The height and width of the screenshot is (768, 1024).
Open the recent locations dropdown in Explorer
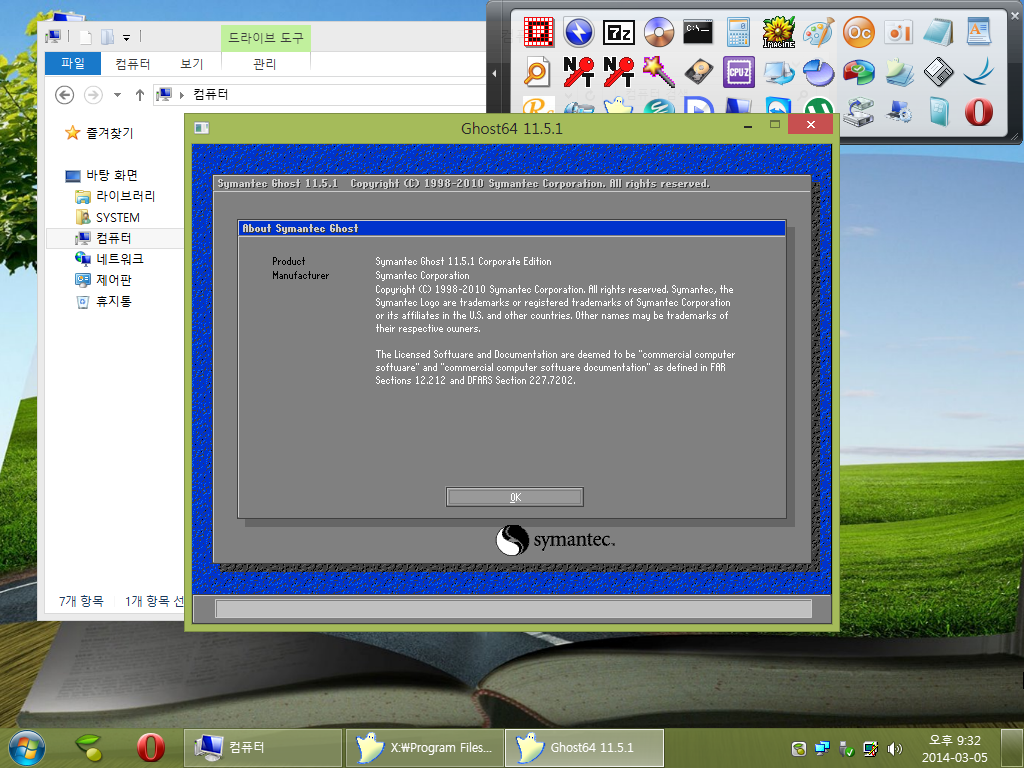click(118, 95)
